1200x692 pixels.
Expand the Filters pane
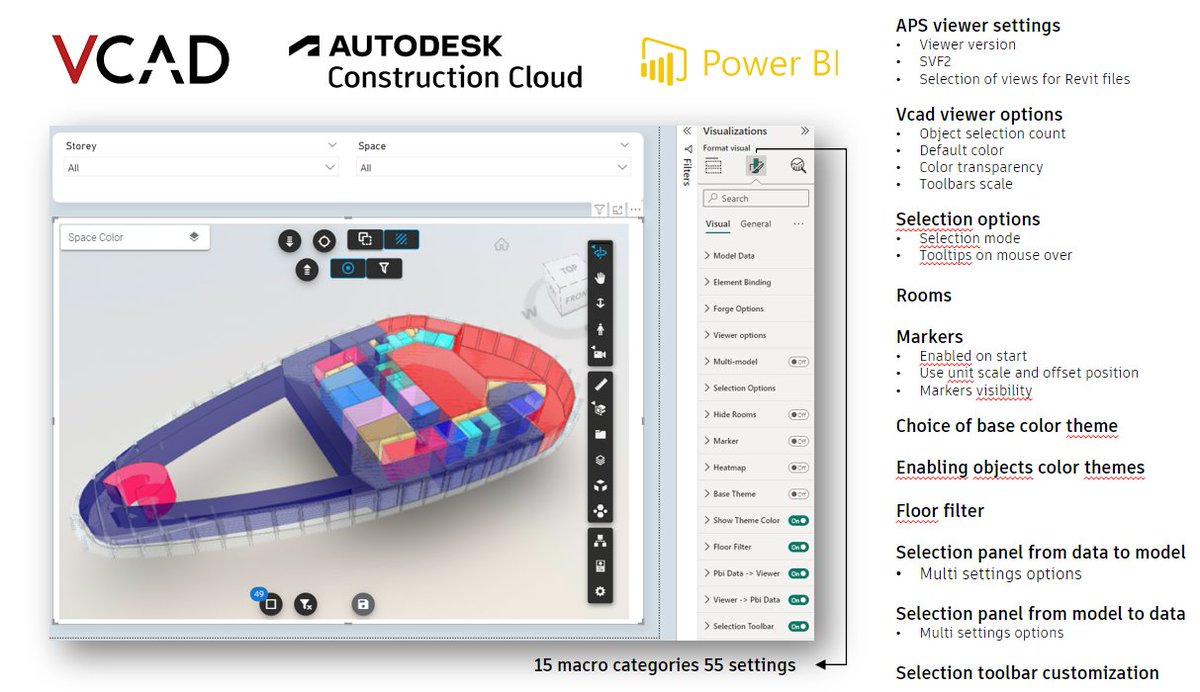[686, 168]
